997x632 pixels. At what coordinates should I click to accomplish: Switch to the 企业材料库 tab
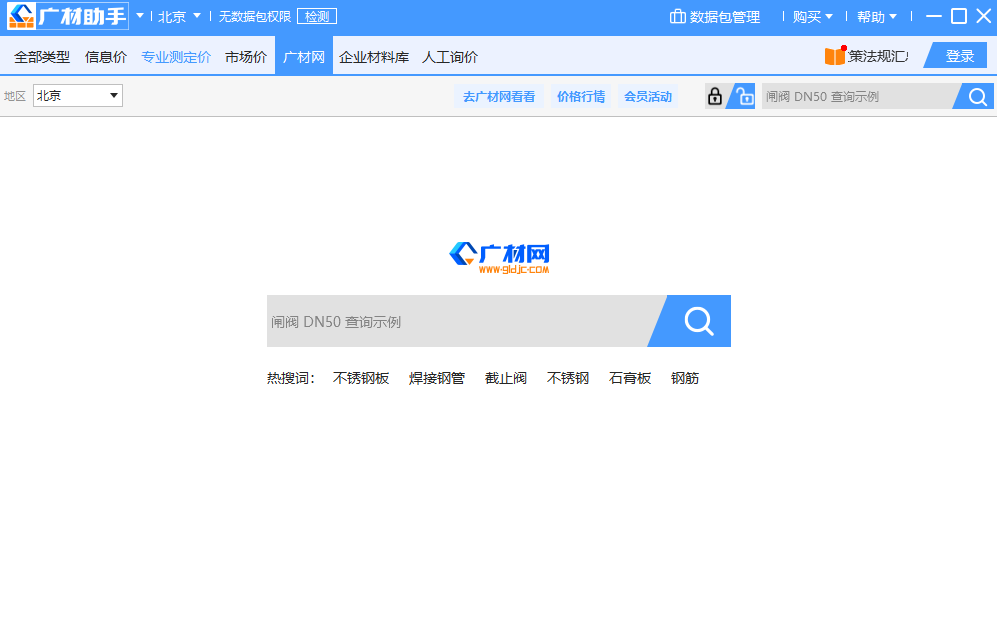[x=374, y=57]
